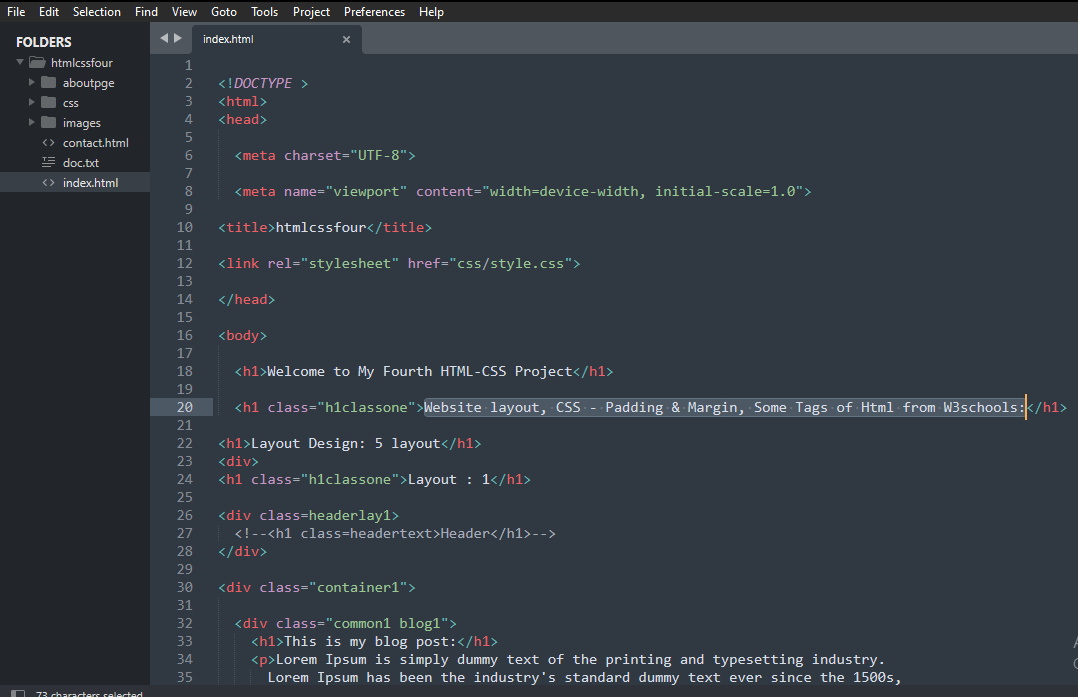Click the container1 class value
This screenshot has height=697, width=1078.
[x=358, y=588]
